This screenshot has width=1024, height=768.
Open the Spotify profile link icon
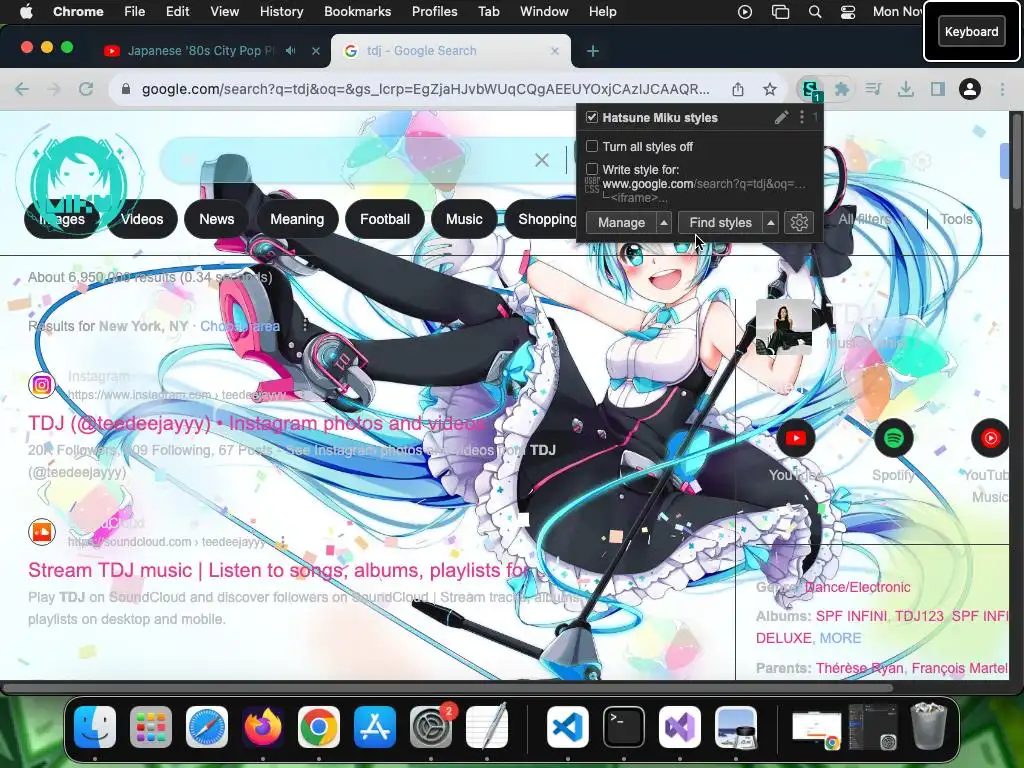(893, 438)
